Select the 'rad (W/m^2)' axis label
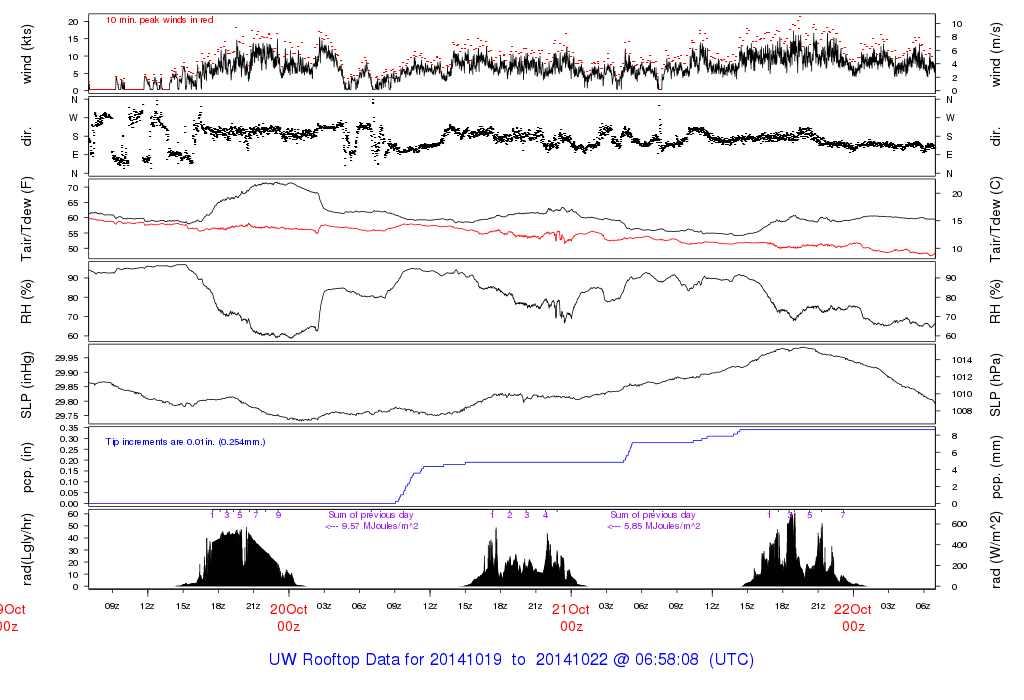 tap(995, 549)
